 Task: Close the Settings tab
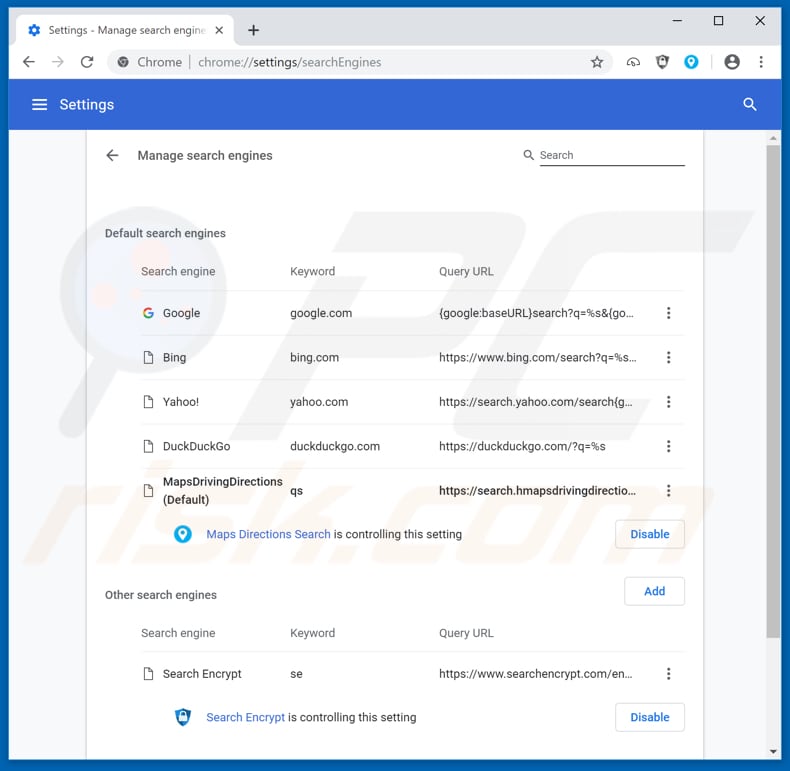[x=219, y=30]
